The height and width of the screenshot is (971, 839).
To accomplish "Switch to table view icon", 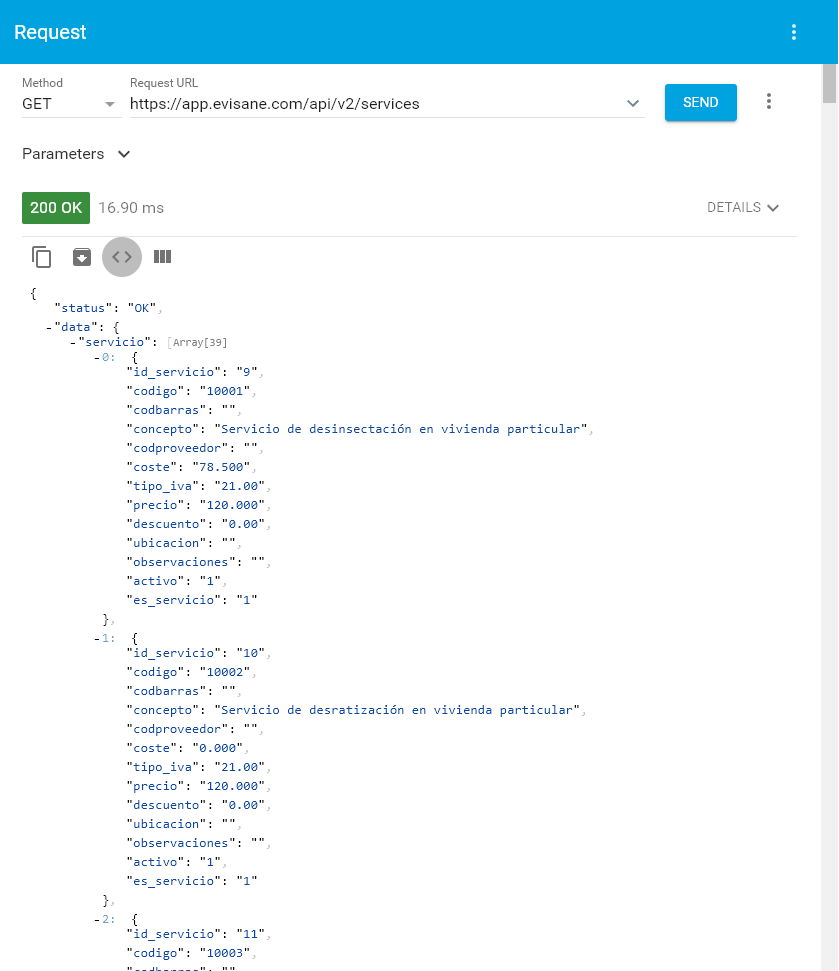I will click(x=162, y=257).
